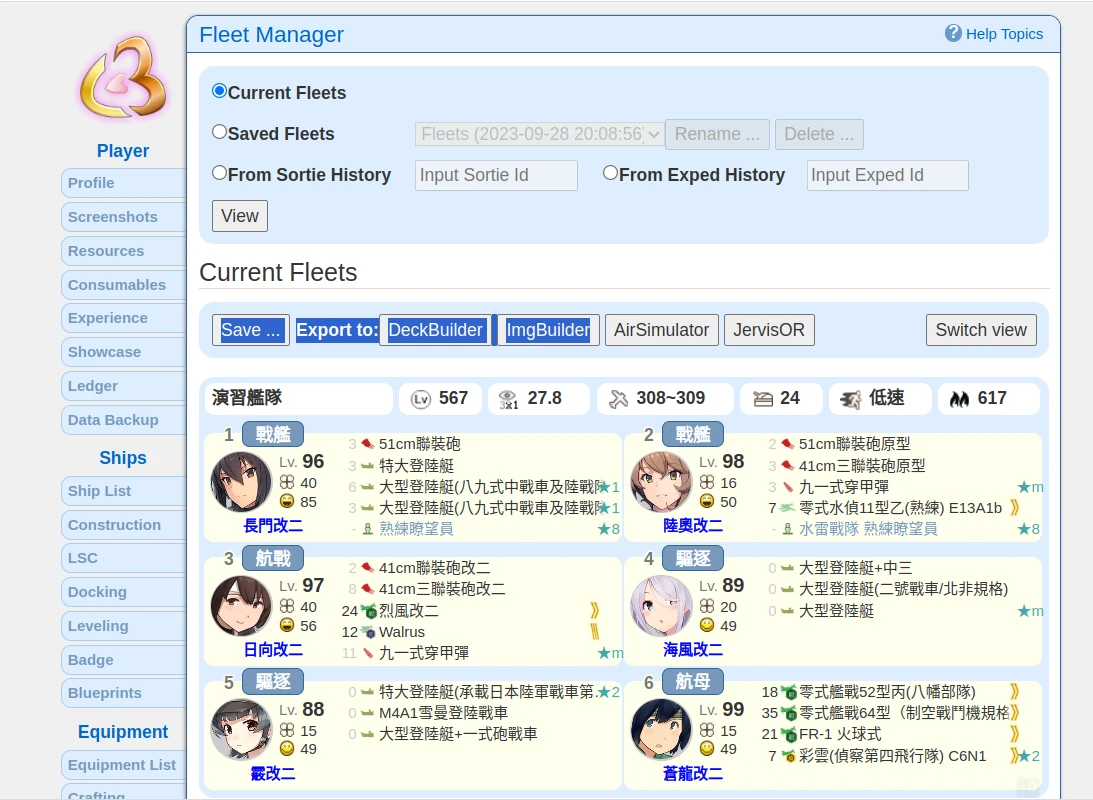The image size is (1093, 800).
Task: Export fleet to ImgBuilder
Action: (x=548, y=330)
